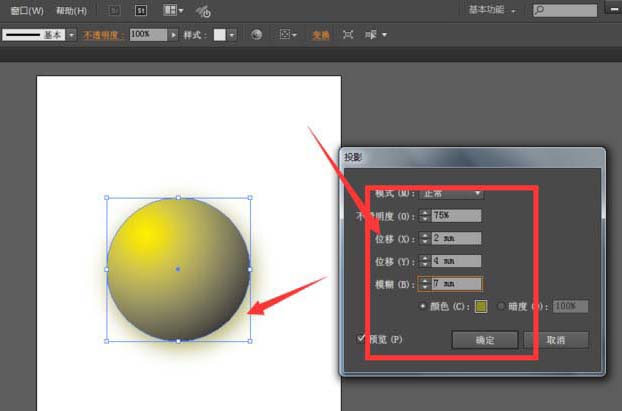Click the yellow gradient sphere on canvas
Image resolution: width=622 pixels, height=411 pixels.
[179, 269]
